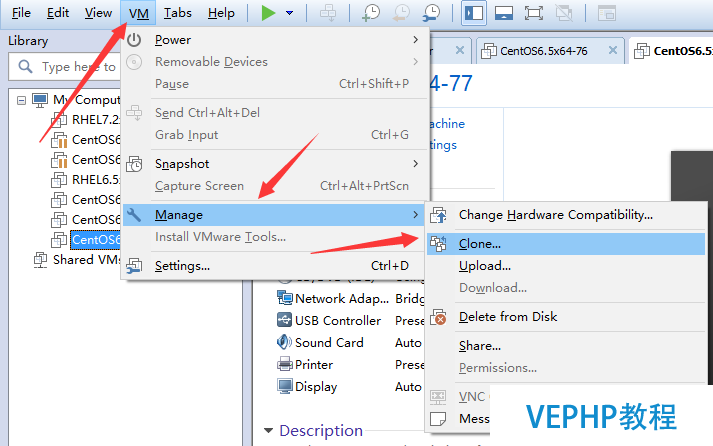The width and height of the screenshot is (713, 446).
Task: Open the Tabs menu
Action: tap(177, 13)
